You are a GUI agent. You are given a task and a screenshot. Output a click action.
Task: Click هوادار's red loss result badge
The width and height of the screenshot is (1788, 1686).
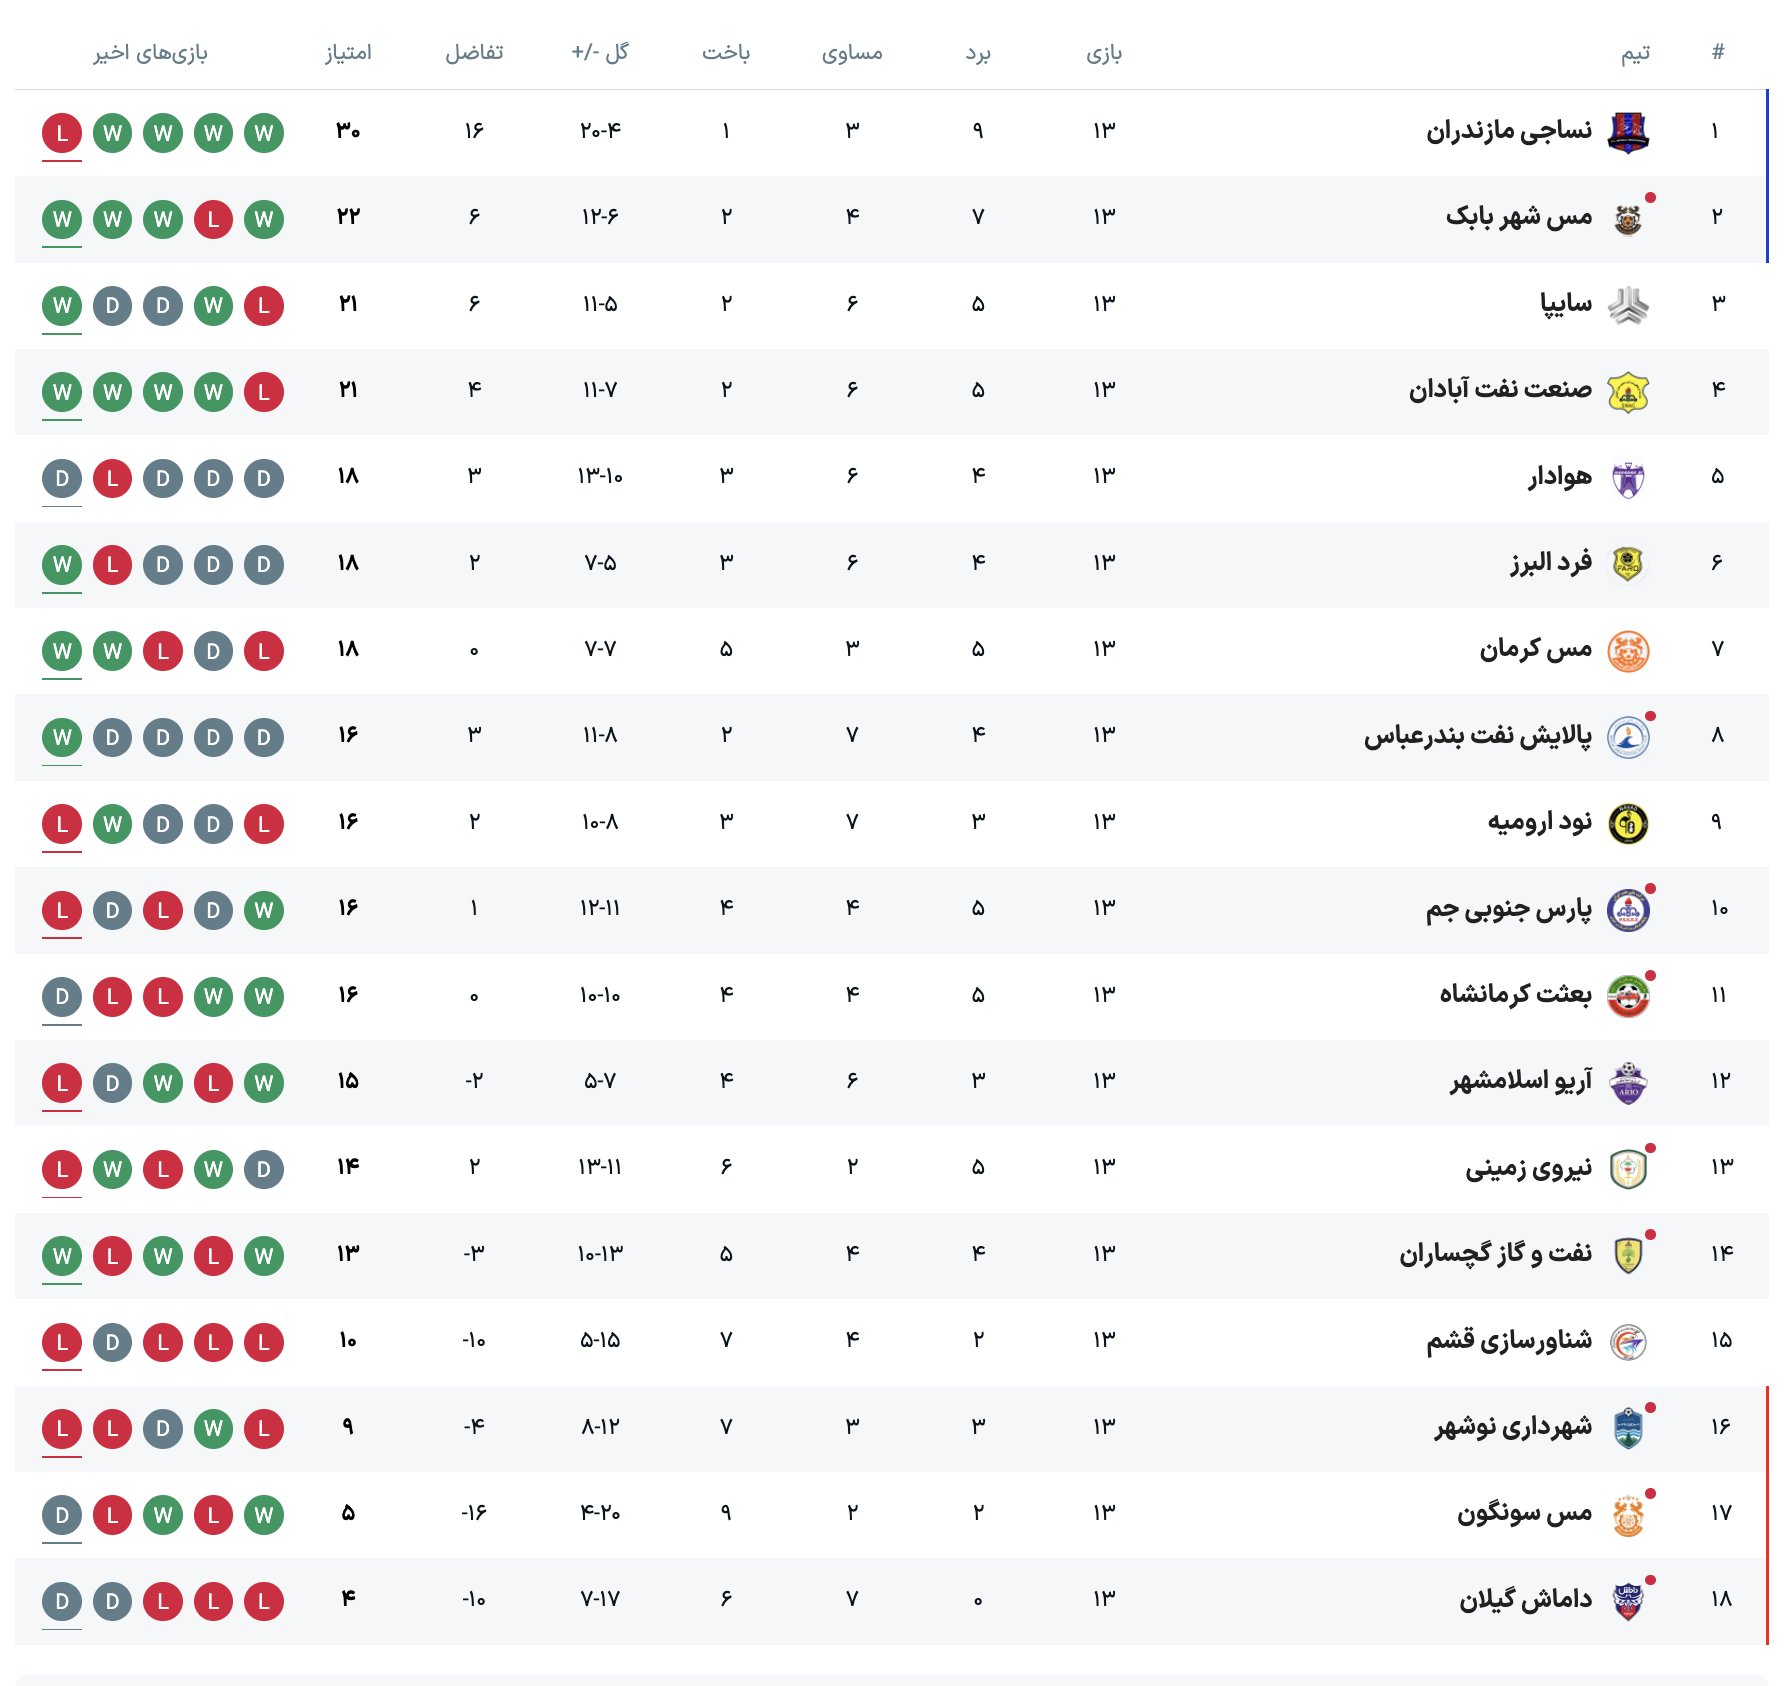[112, 479]
